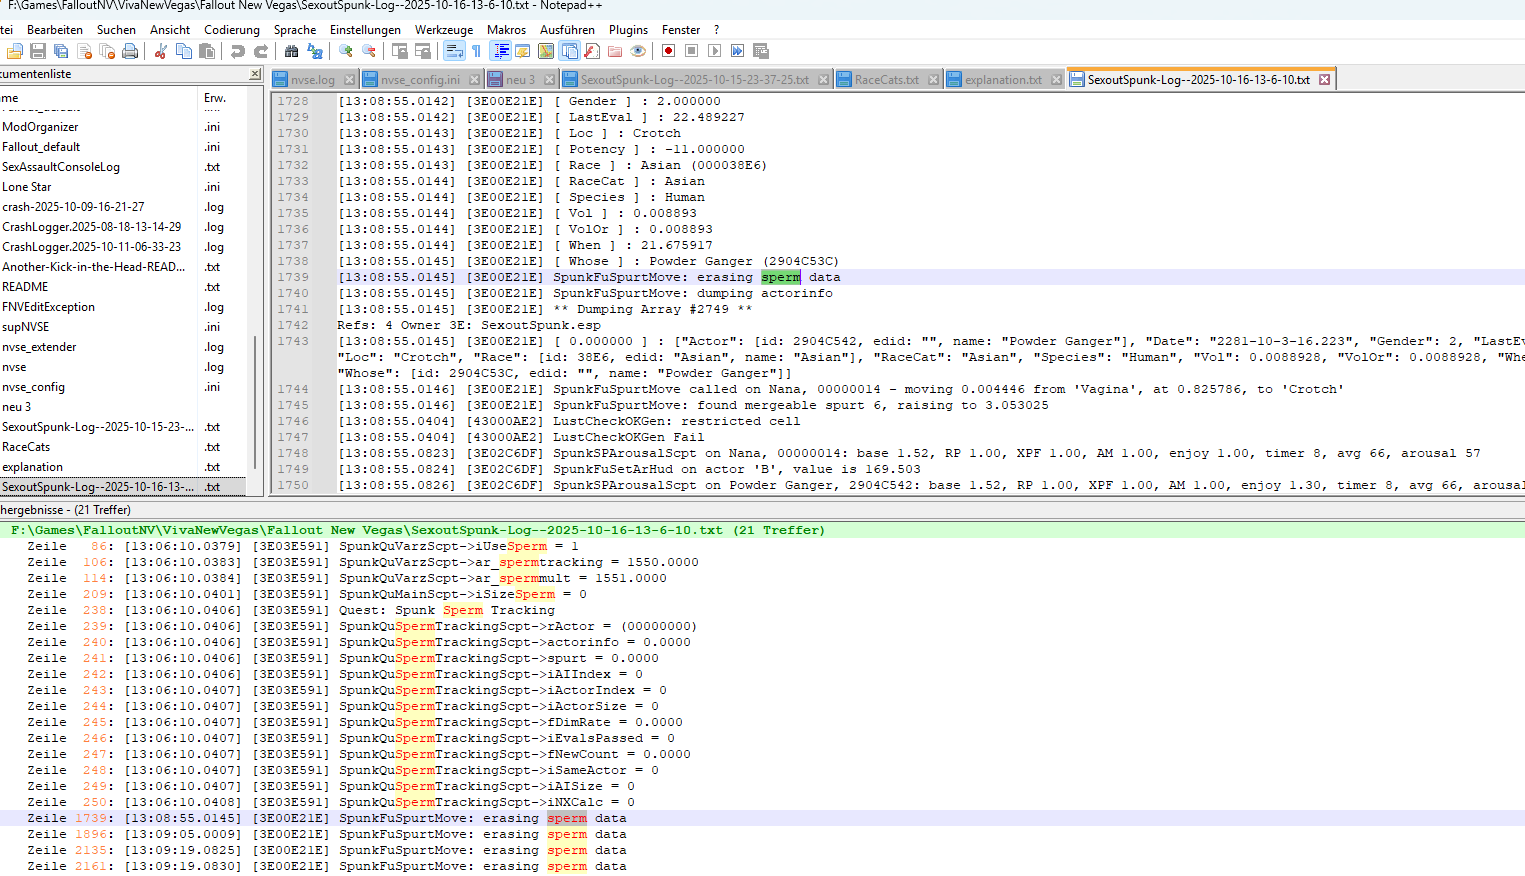This screenshot has height=876, width=1525.
Task: Toggle Document List panel icon
Action: tap(569, 51)
